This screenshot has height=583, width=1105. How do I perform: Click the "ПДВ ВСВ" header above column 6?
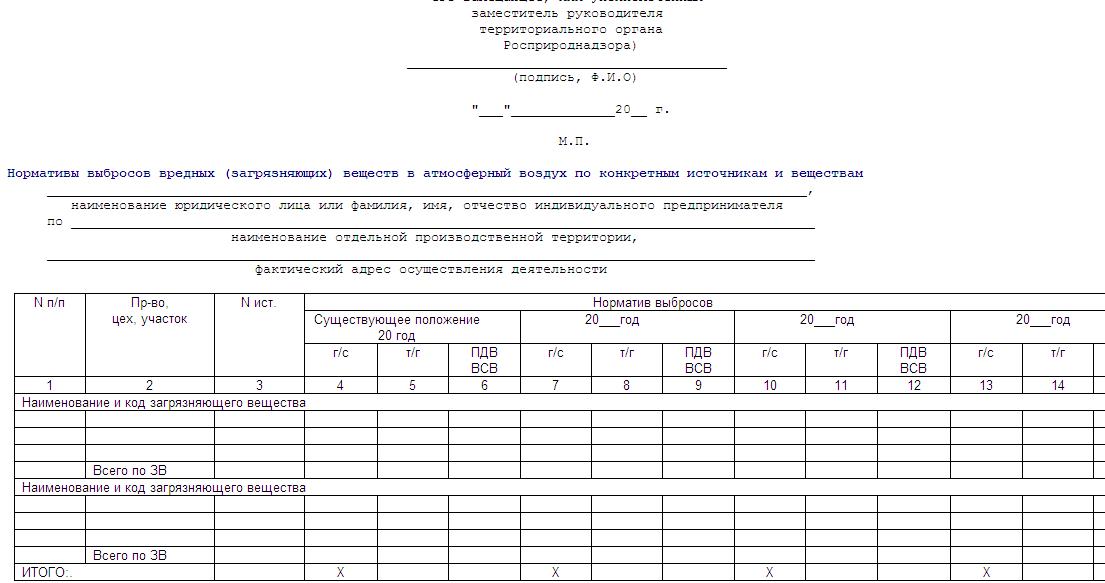click(484, 360)
